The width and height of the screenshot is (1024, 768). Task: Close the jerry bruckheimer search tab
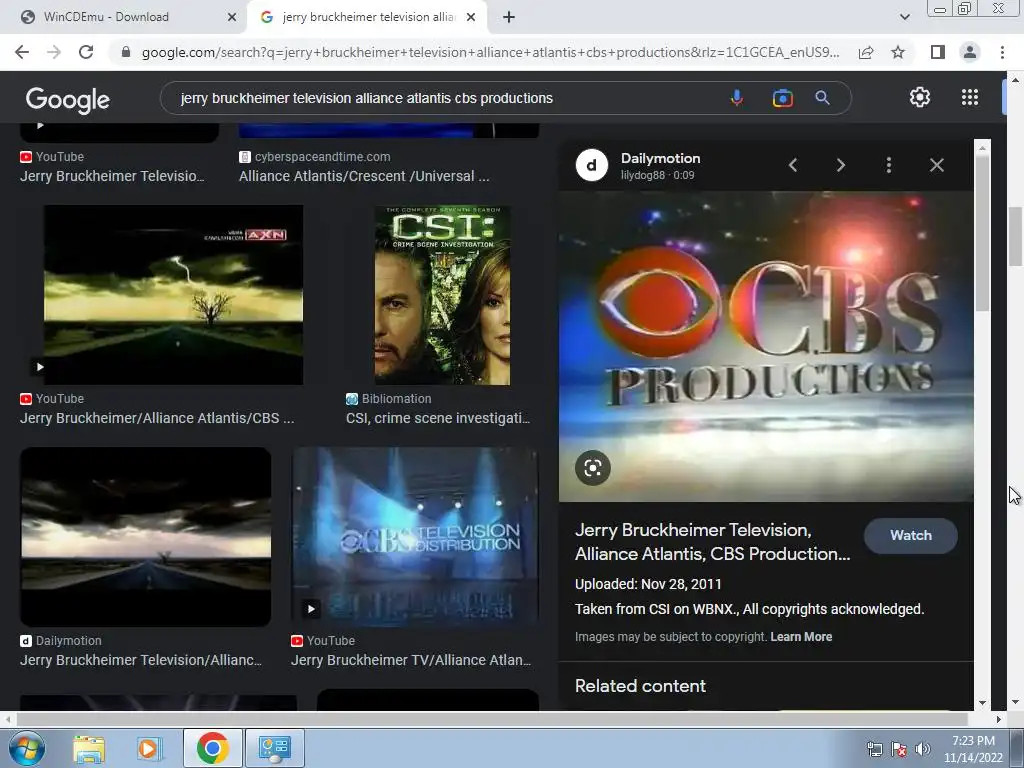point(471,17)
